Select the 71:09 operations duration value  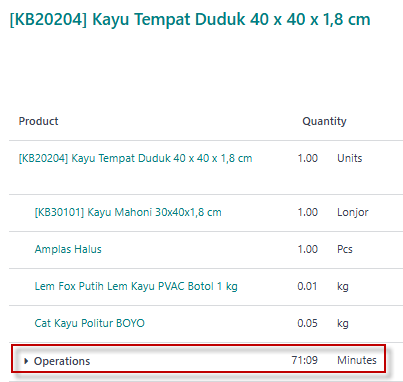coord(305,360)
